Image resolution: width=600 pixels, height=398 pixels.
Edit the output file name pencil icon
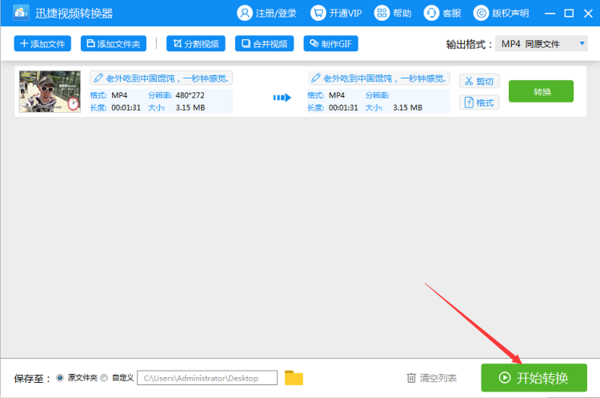click(x=316, y=78)
